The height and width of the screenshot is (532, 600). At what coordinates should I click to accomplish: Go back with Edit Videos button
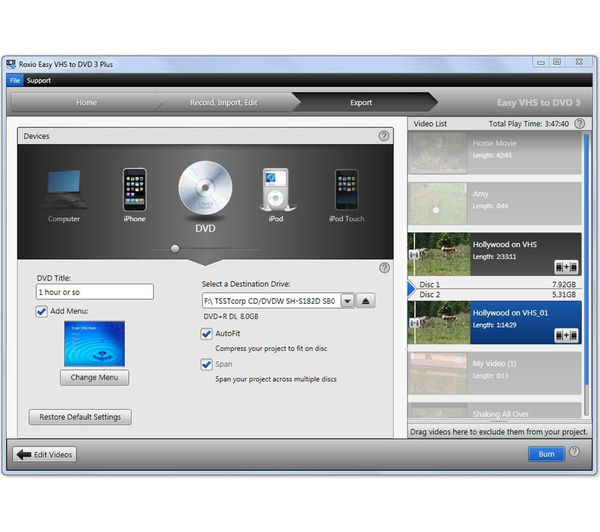pos(45,454)
